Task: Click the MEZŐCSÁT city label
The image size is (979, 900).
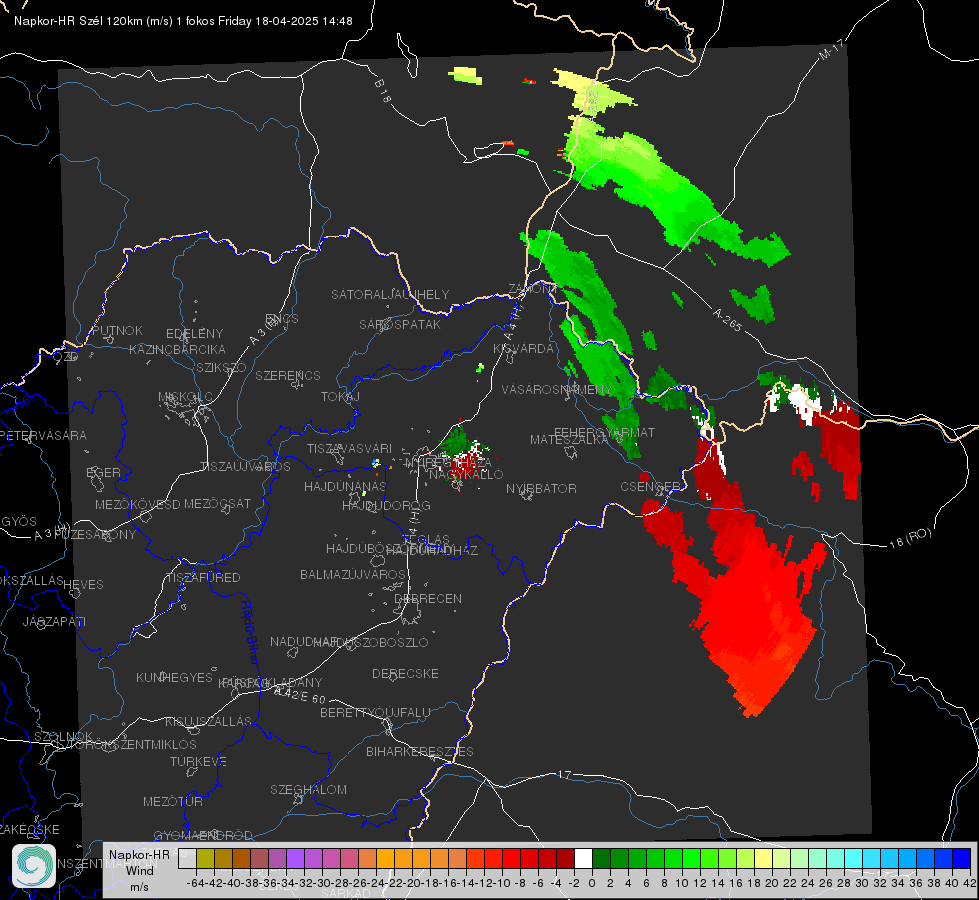Action: pyautogui.click(x=217, y=503)
